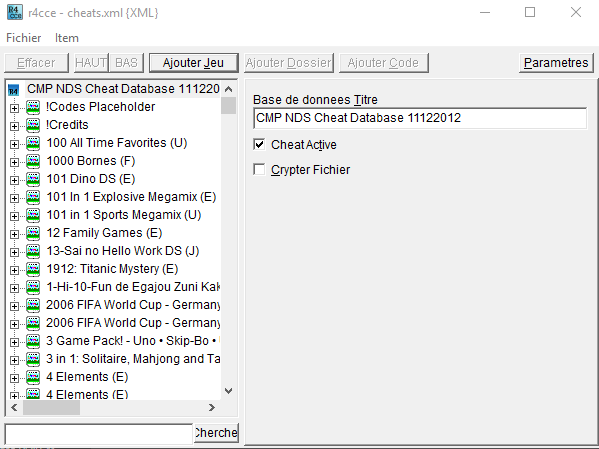
Task: Click the game icon next to 1000 Bornes (F)
Action: [x=33, y=161]
